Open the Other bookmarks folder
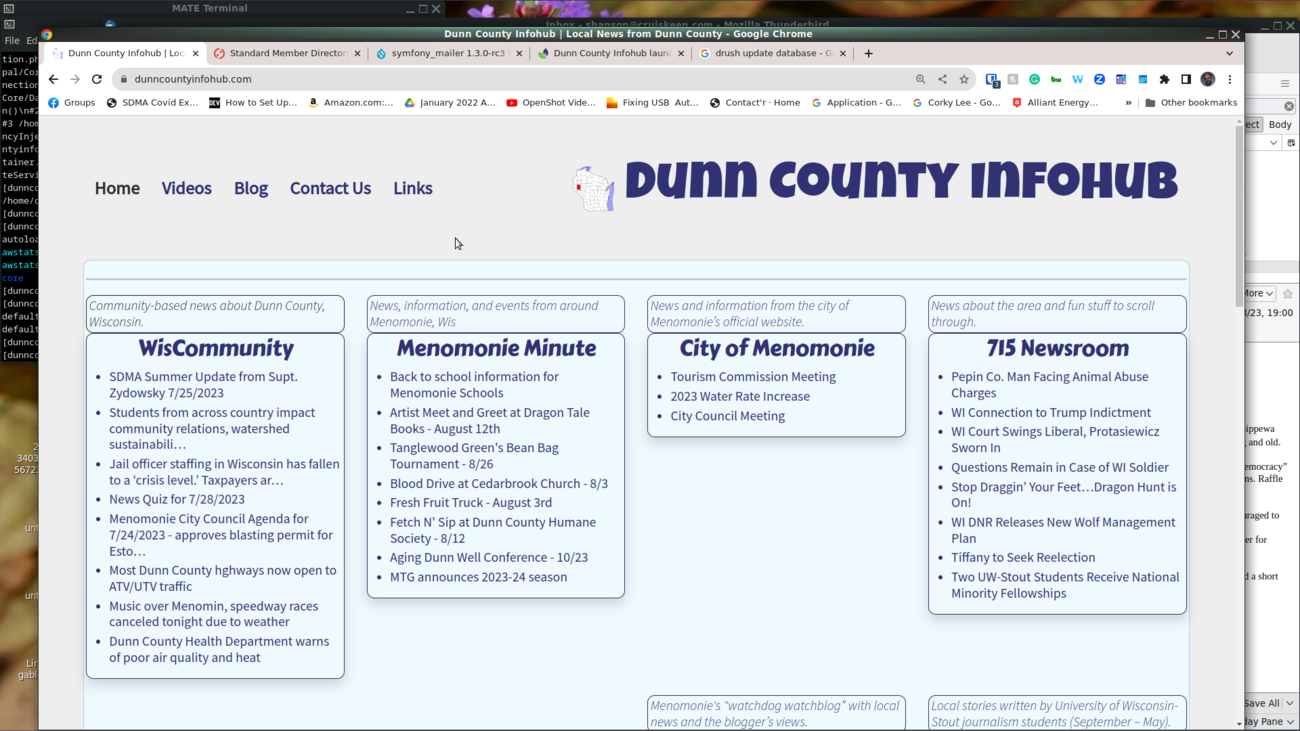This screenshot has width=1300, height=731. (1191, 102)
